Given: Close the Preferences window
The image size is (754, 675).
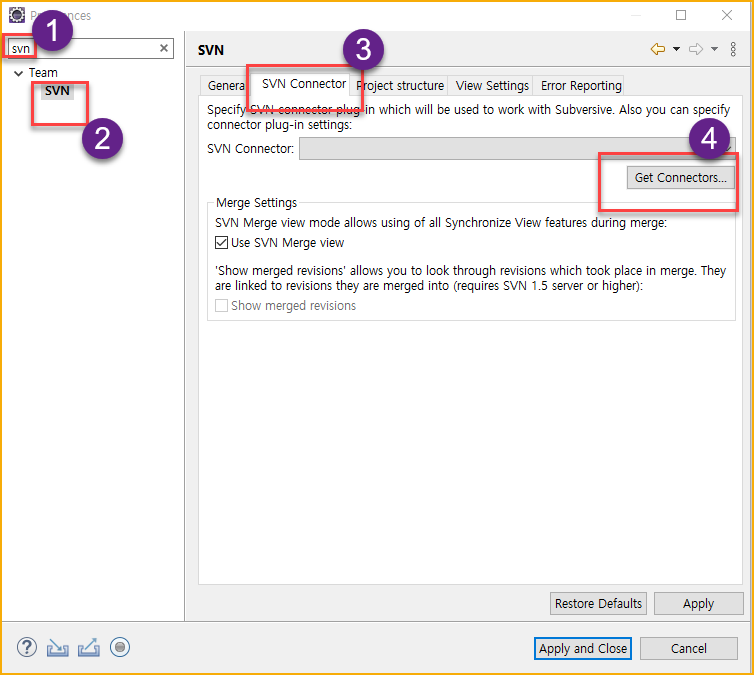Looking at the screenshot, I should click(727, 15).
